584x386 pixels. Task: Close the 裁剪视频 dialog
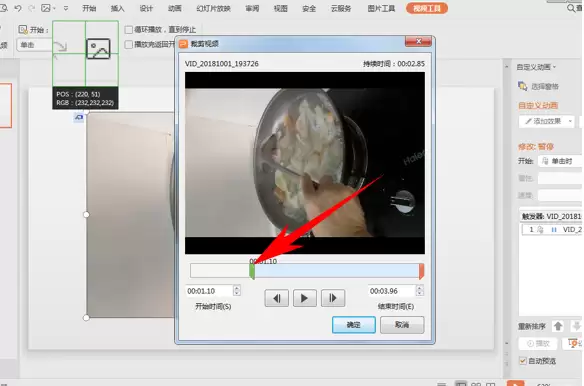point(418,41)
